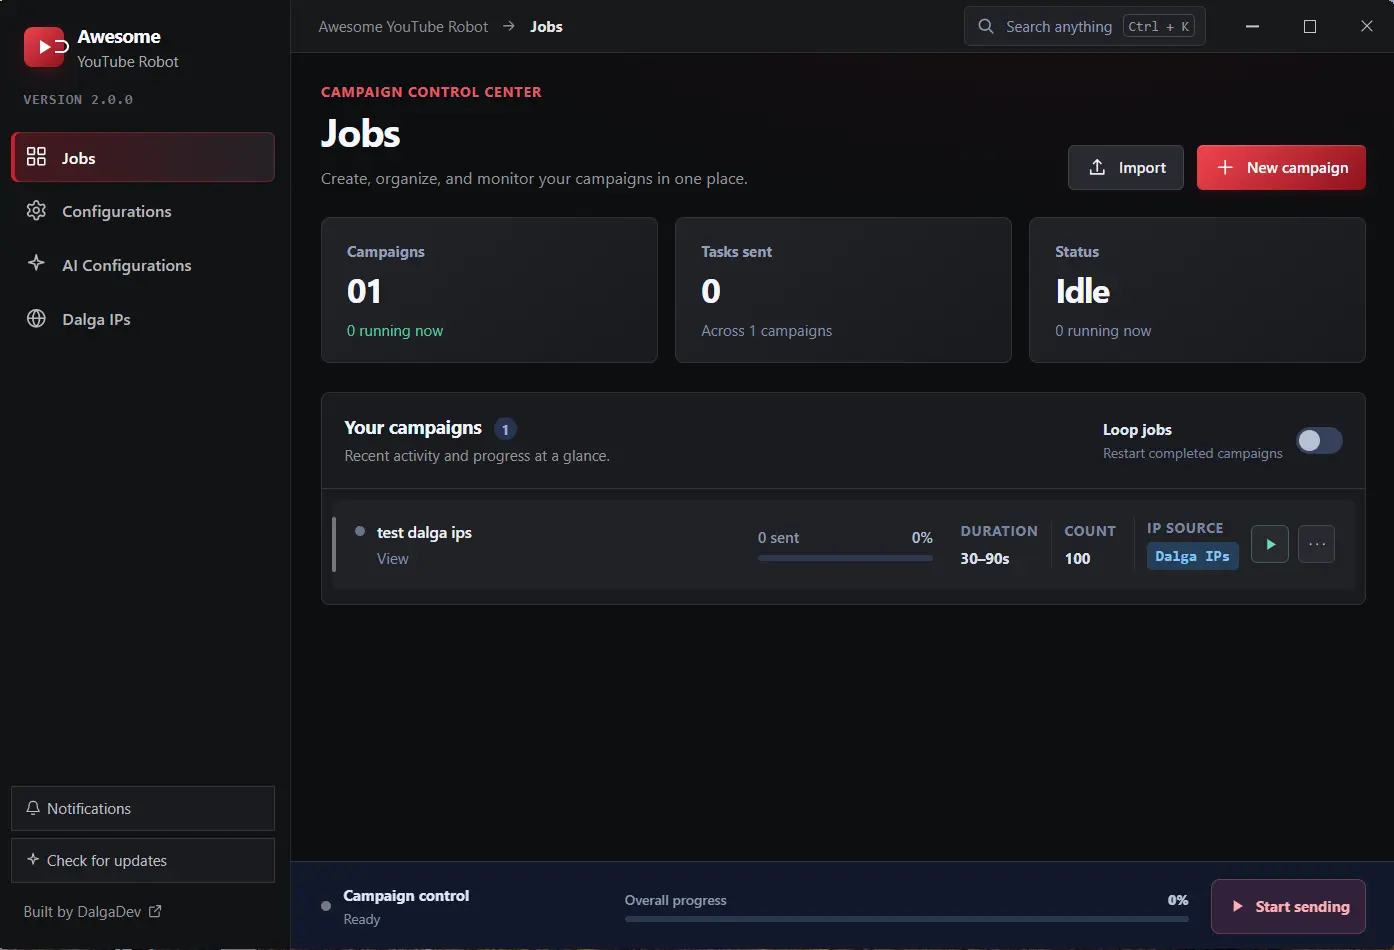Click the Jobs grid icon in sidebar
The width and height of the screenshot is (1394, 950).
point(37,157)
